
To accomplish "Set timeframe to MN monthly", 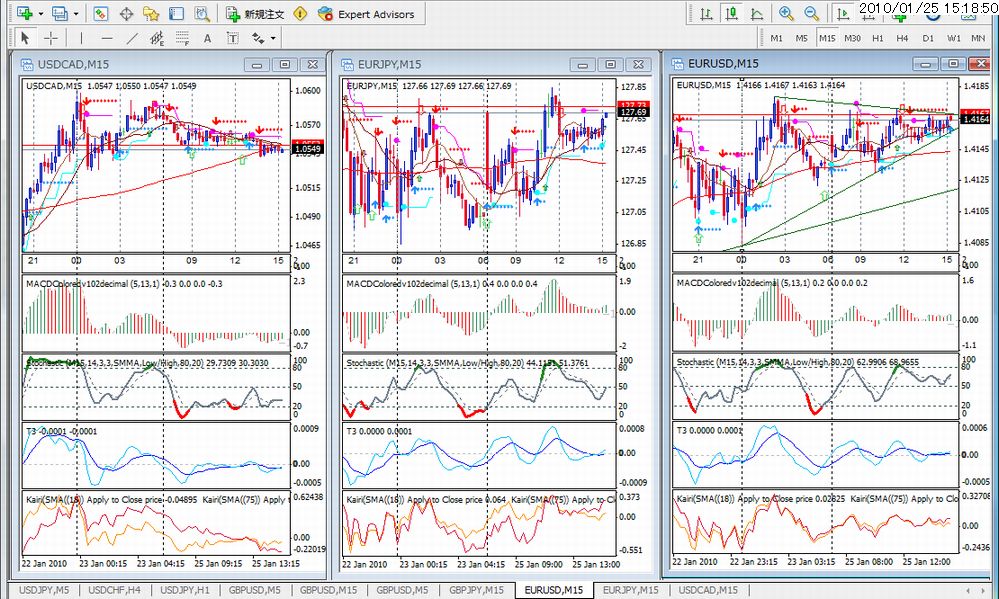I will 978,38.
